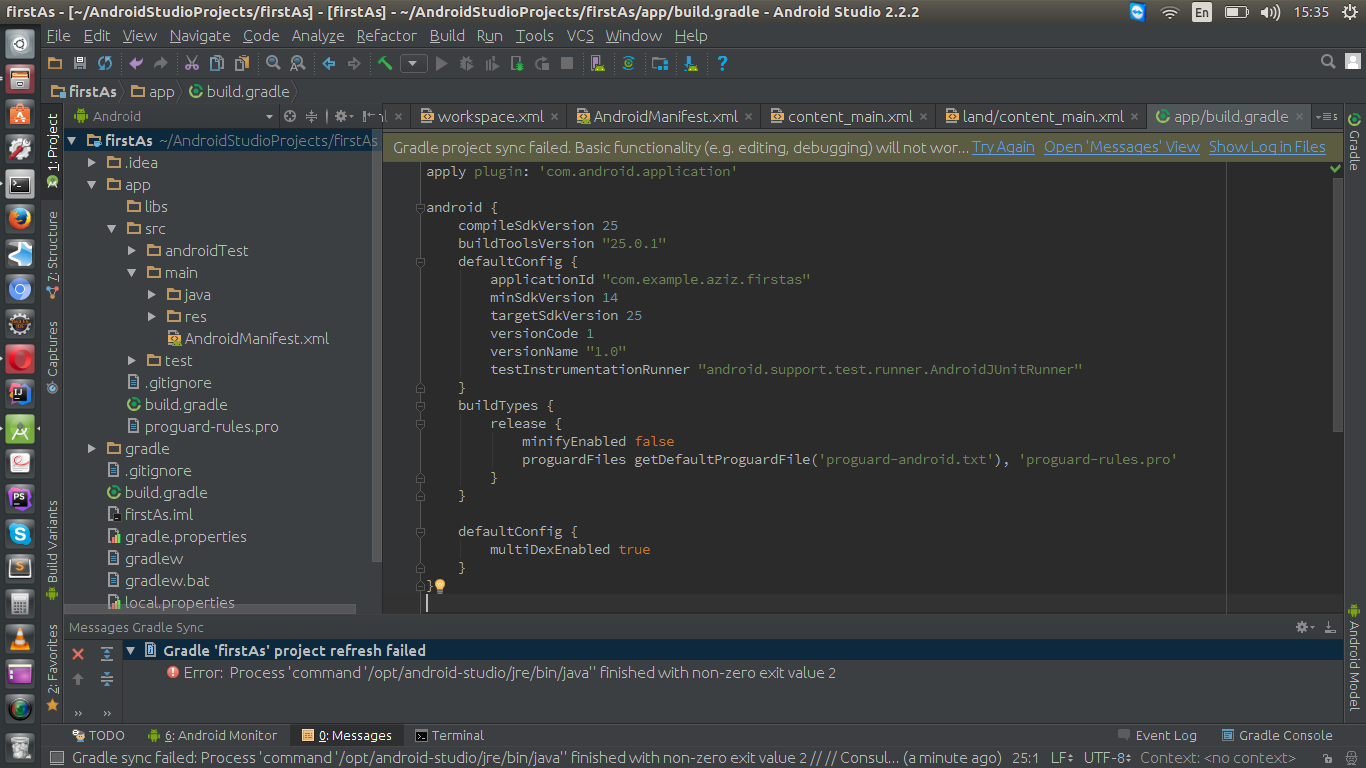Toggle tool window buttons in status bar corner
This screenshot has width=1366, height=768.
tap(57, 758)
